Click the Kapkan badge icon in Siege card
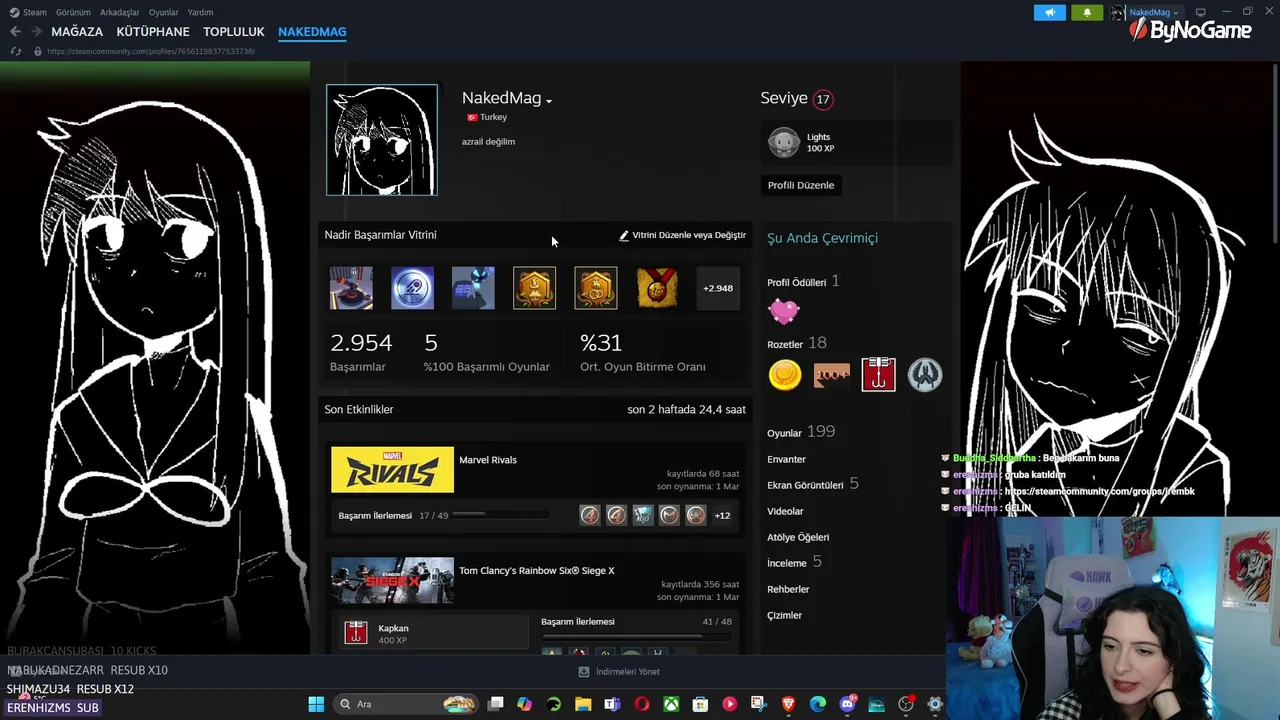 [x=355, y=632]
